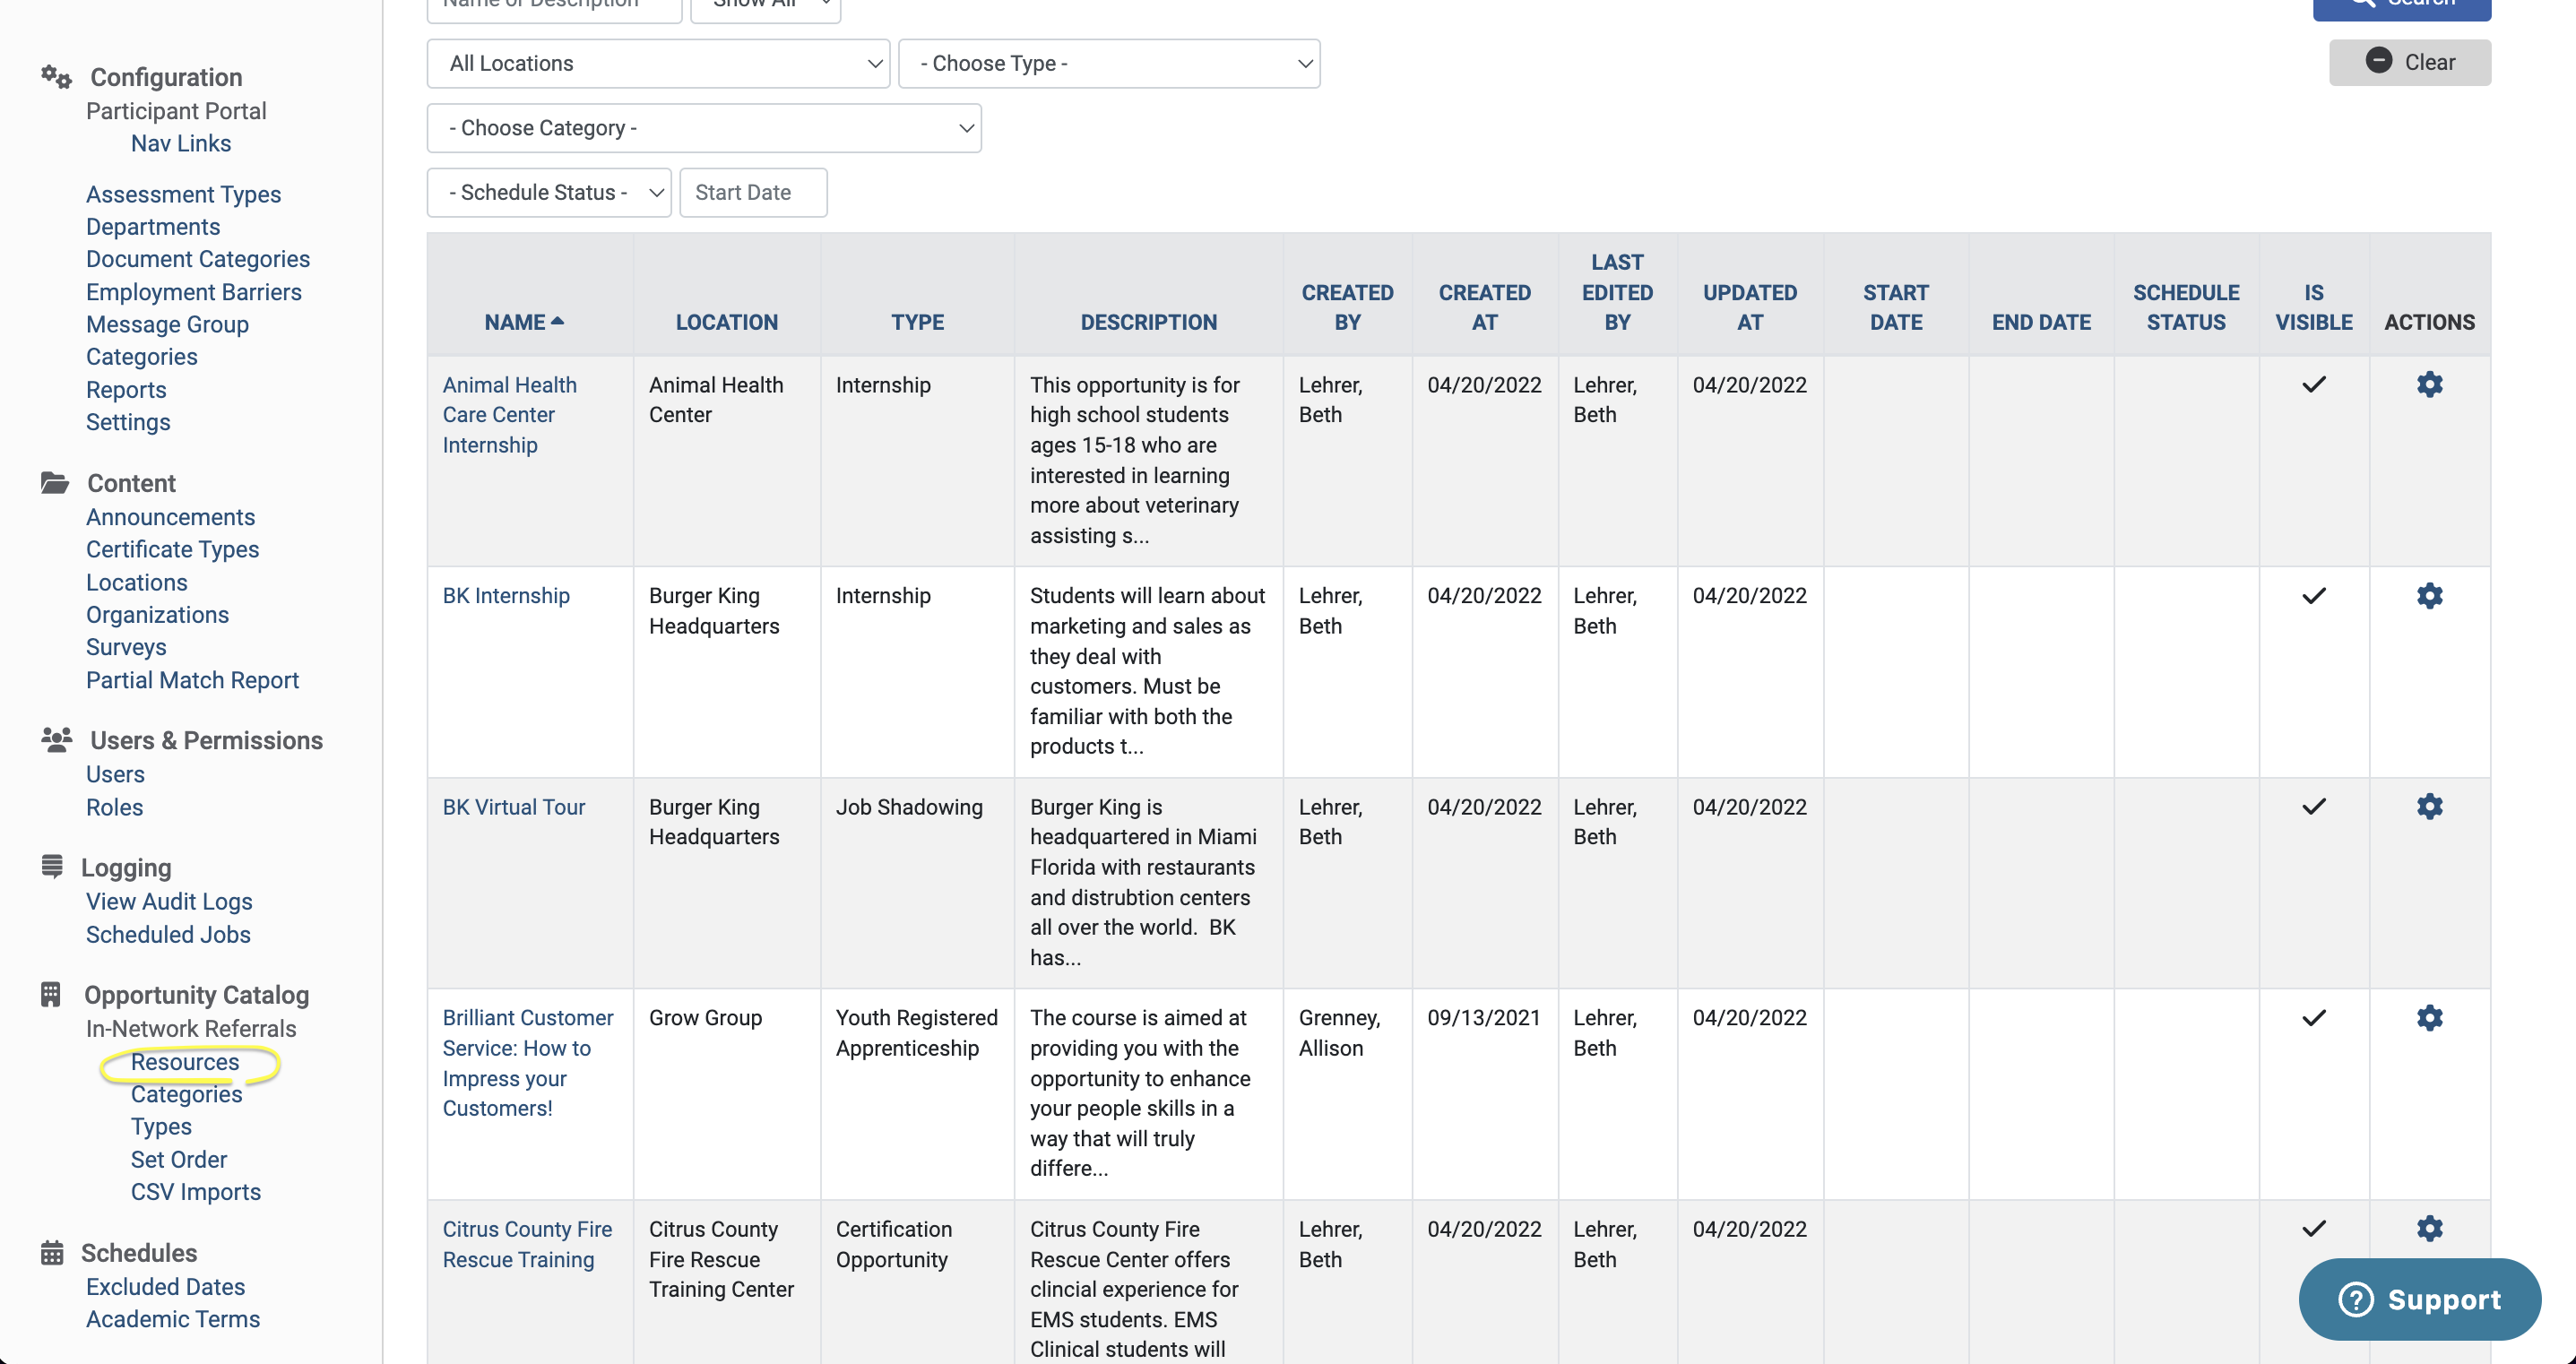Expand the Choose Type dropdown
2576x1364 pixels.
click(x=1108, y=64)
